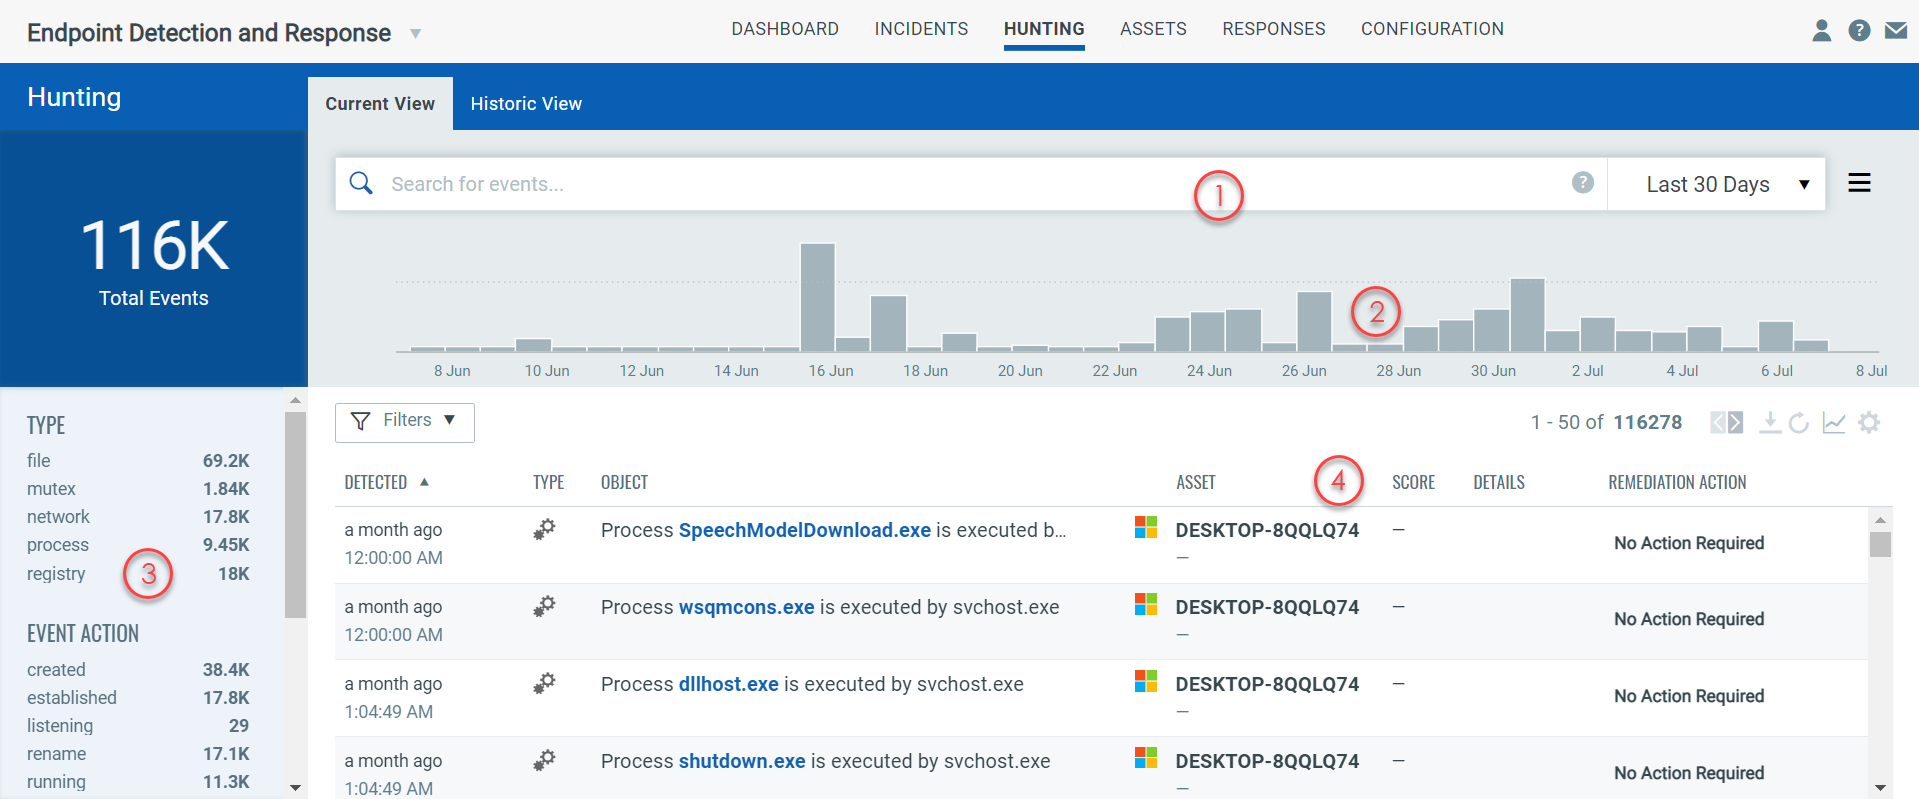The width and height of the screenshot is (1919, 799).
Task: Click the refresh results icon
Action: point(1799,423)
